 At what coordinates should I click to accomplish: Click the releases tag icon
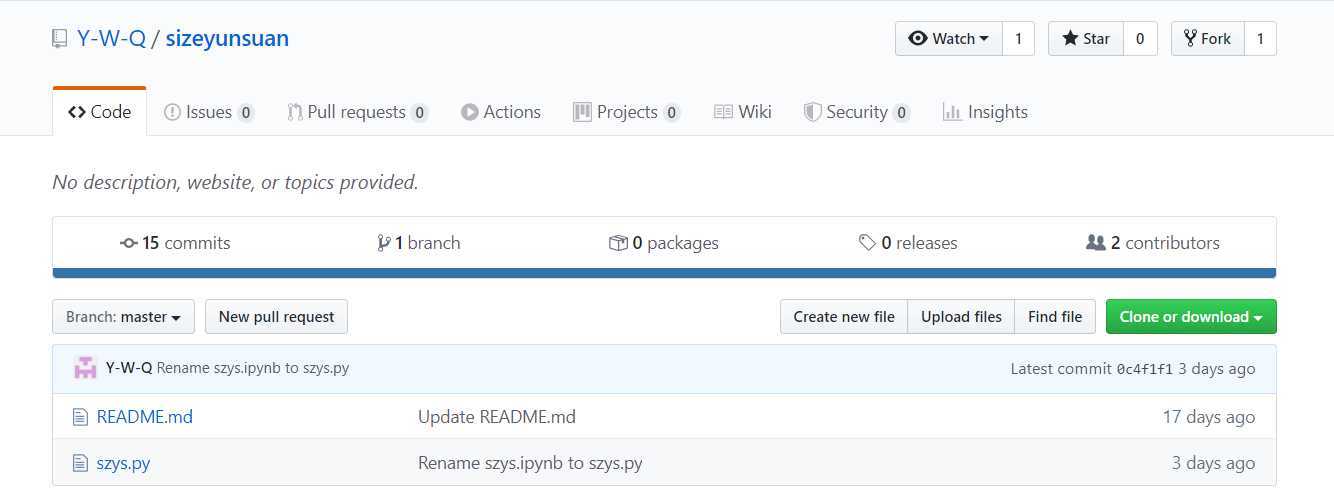[867, 243]
